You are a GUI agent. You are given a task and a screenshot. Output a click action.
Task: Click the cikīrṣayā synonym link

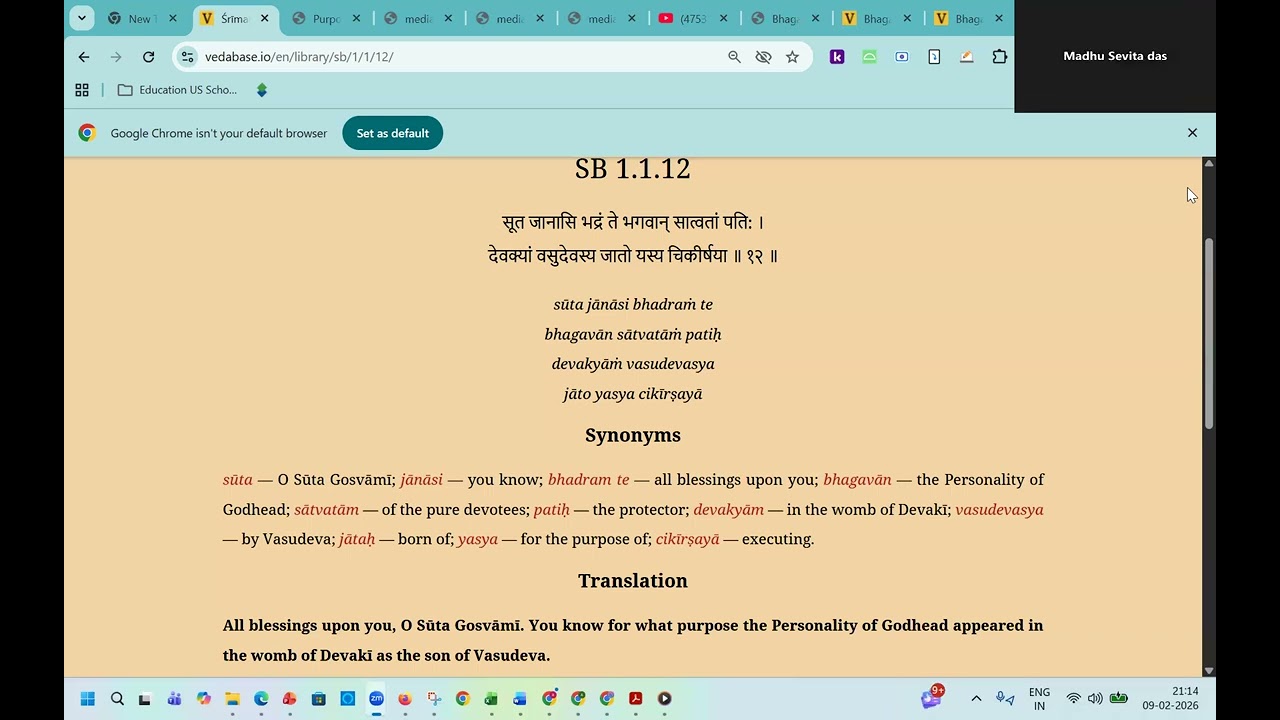coord(687,539)
